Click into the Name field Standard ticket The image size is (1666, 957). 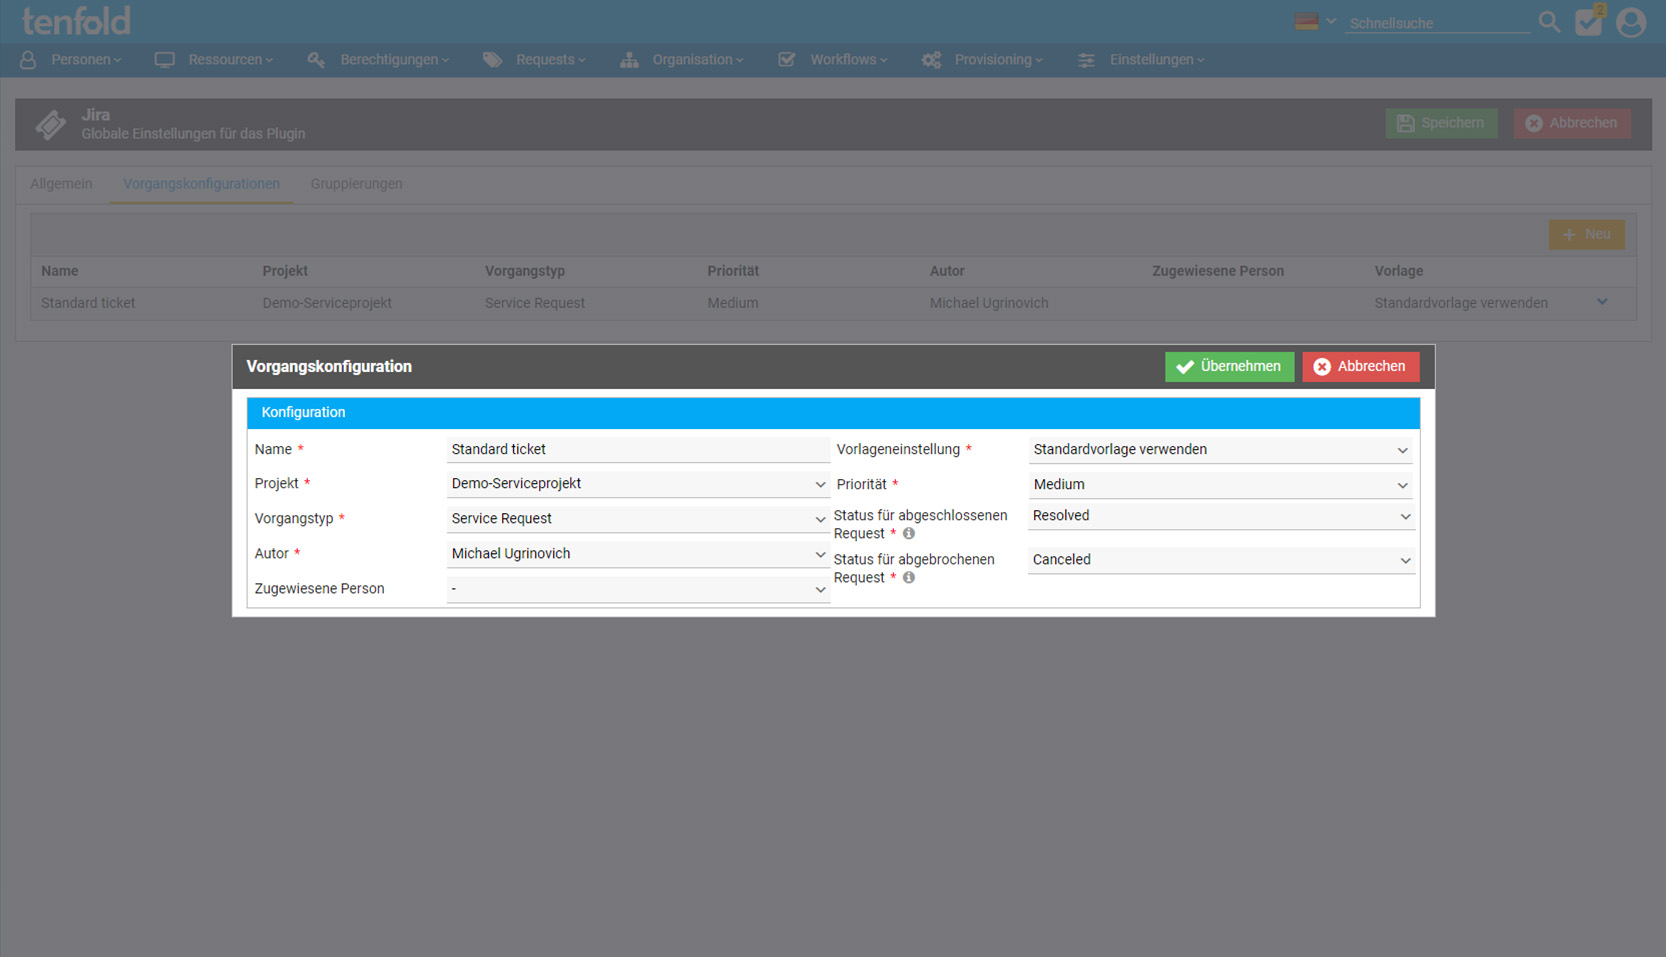coord(637,450)
